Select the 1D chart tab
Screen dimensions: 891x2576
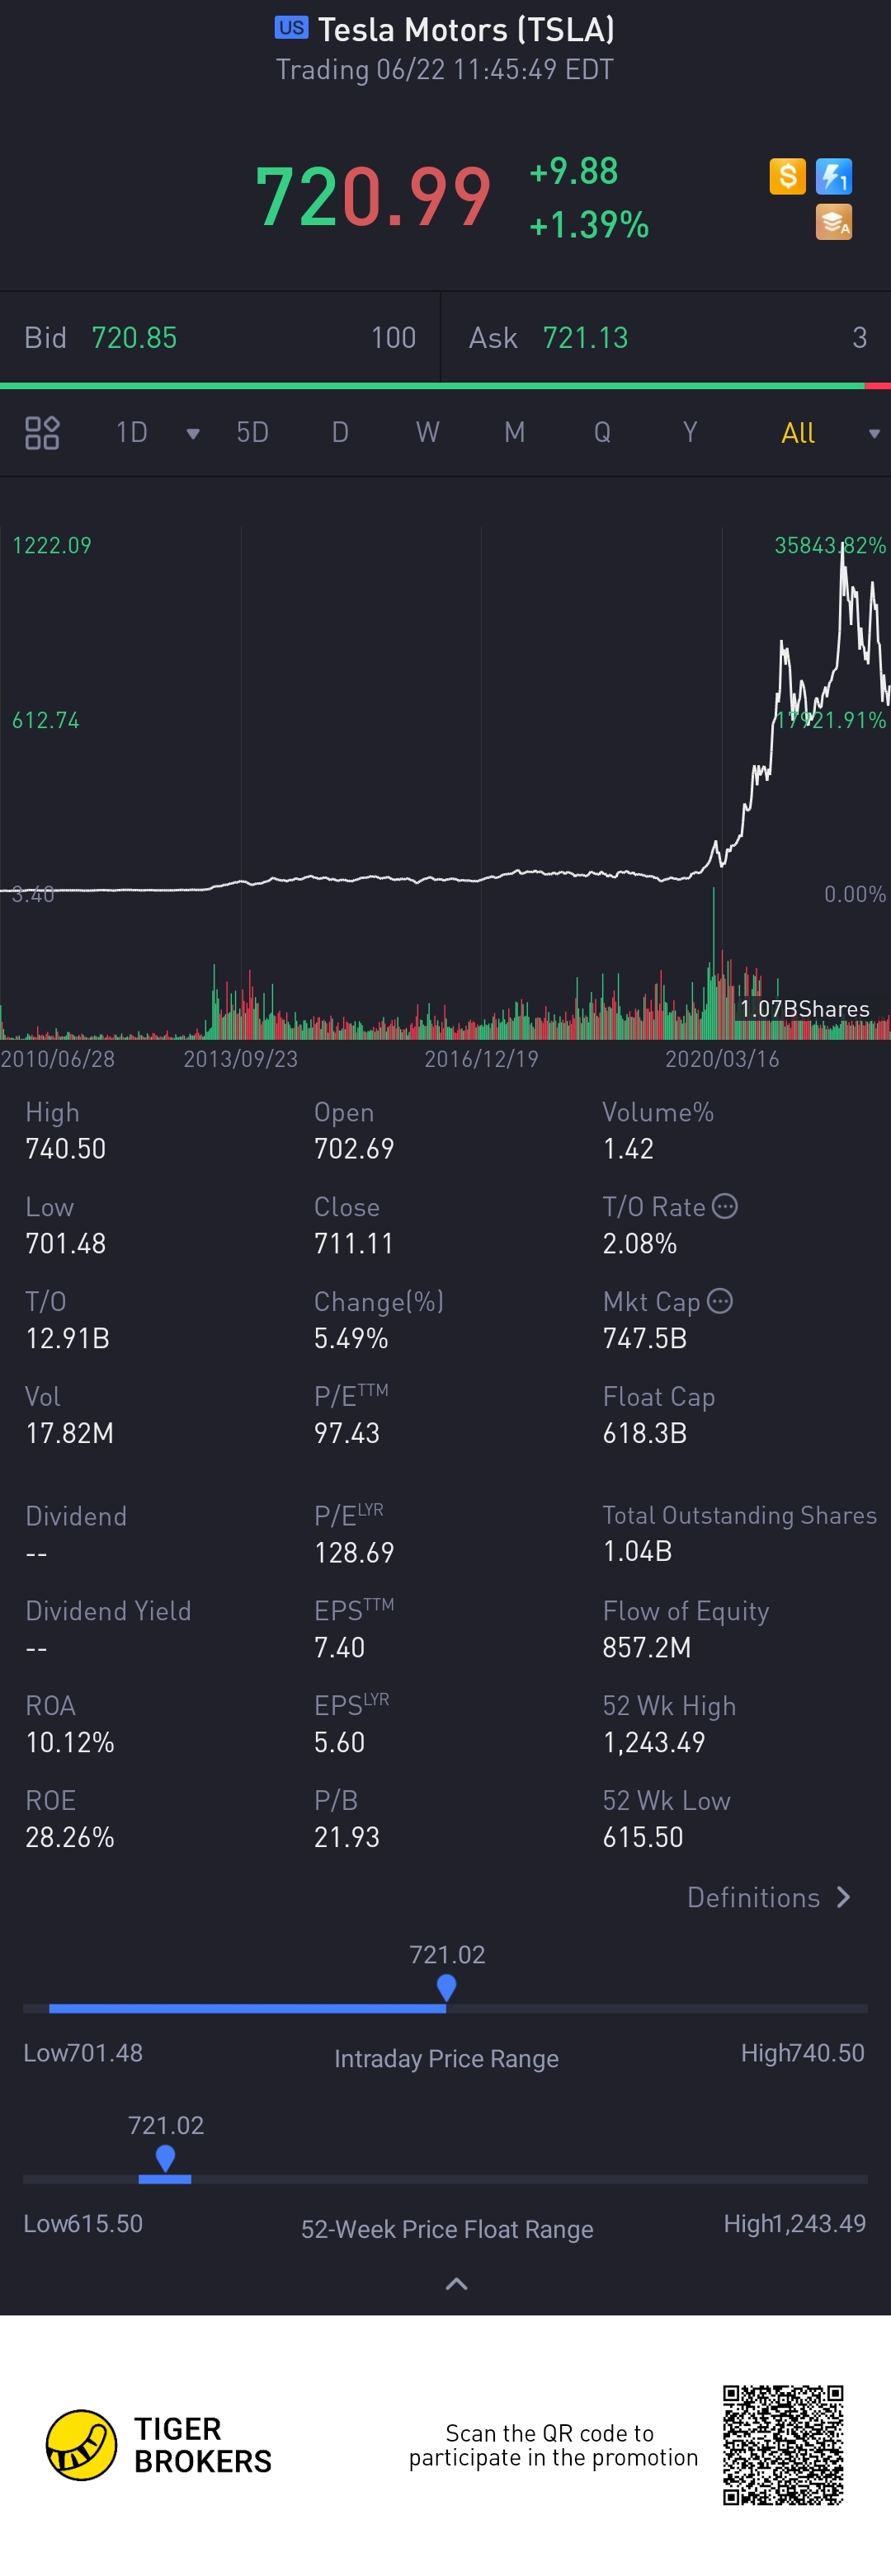point(132,433)
